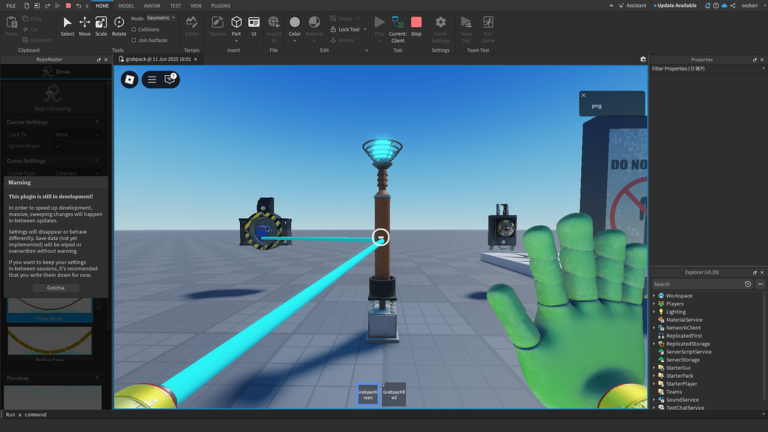Expand the Lighting tree node
The height and width of the screenshot is (432, 768).
(x=654, y=312)
